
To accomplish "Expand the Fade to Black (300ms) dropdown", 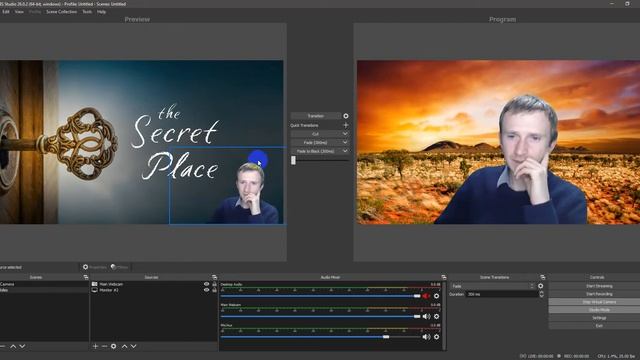I will pyautogui.click(x=345, y=151).
